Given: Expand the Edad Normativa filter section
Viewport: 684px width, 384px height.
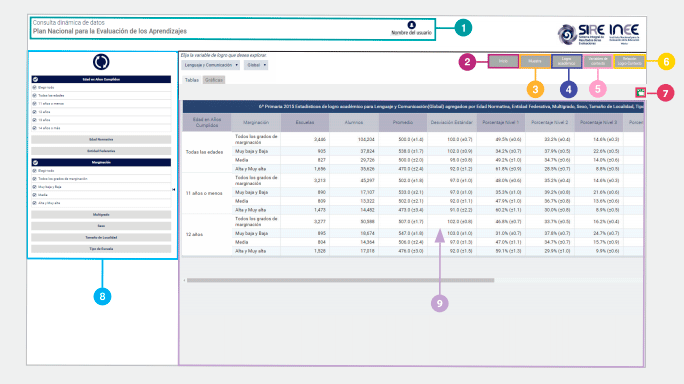Looking at the screenshot, I should pyautogui.click(x=101, y=140).
